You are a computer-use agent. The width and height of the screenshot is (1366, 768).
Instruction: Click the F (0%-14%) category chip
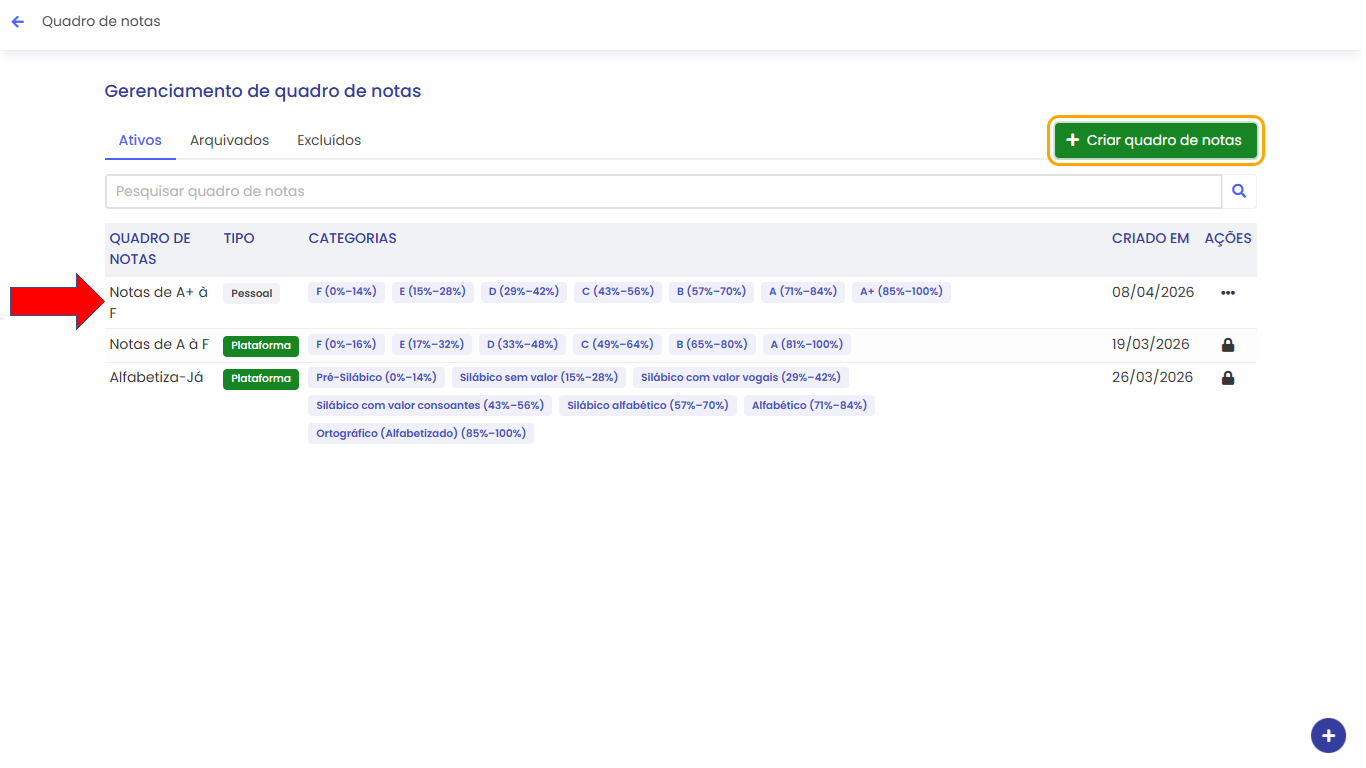tap(346, 292)
